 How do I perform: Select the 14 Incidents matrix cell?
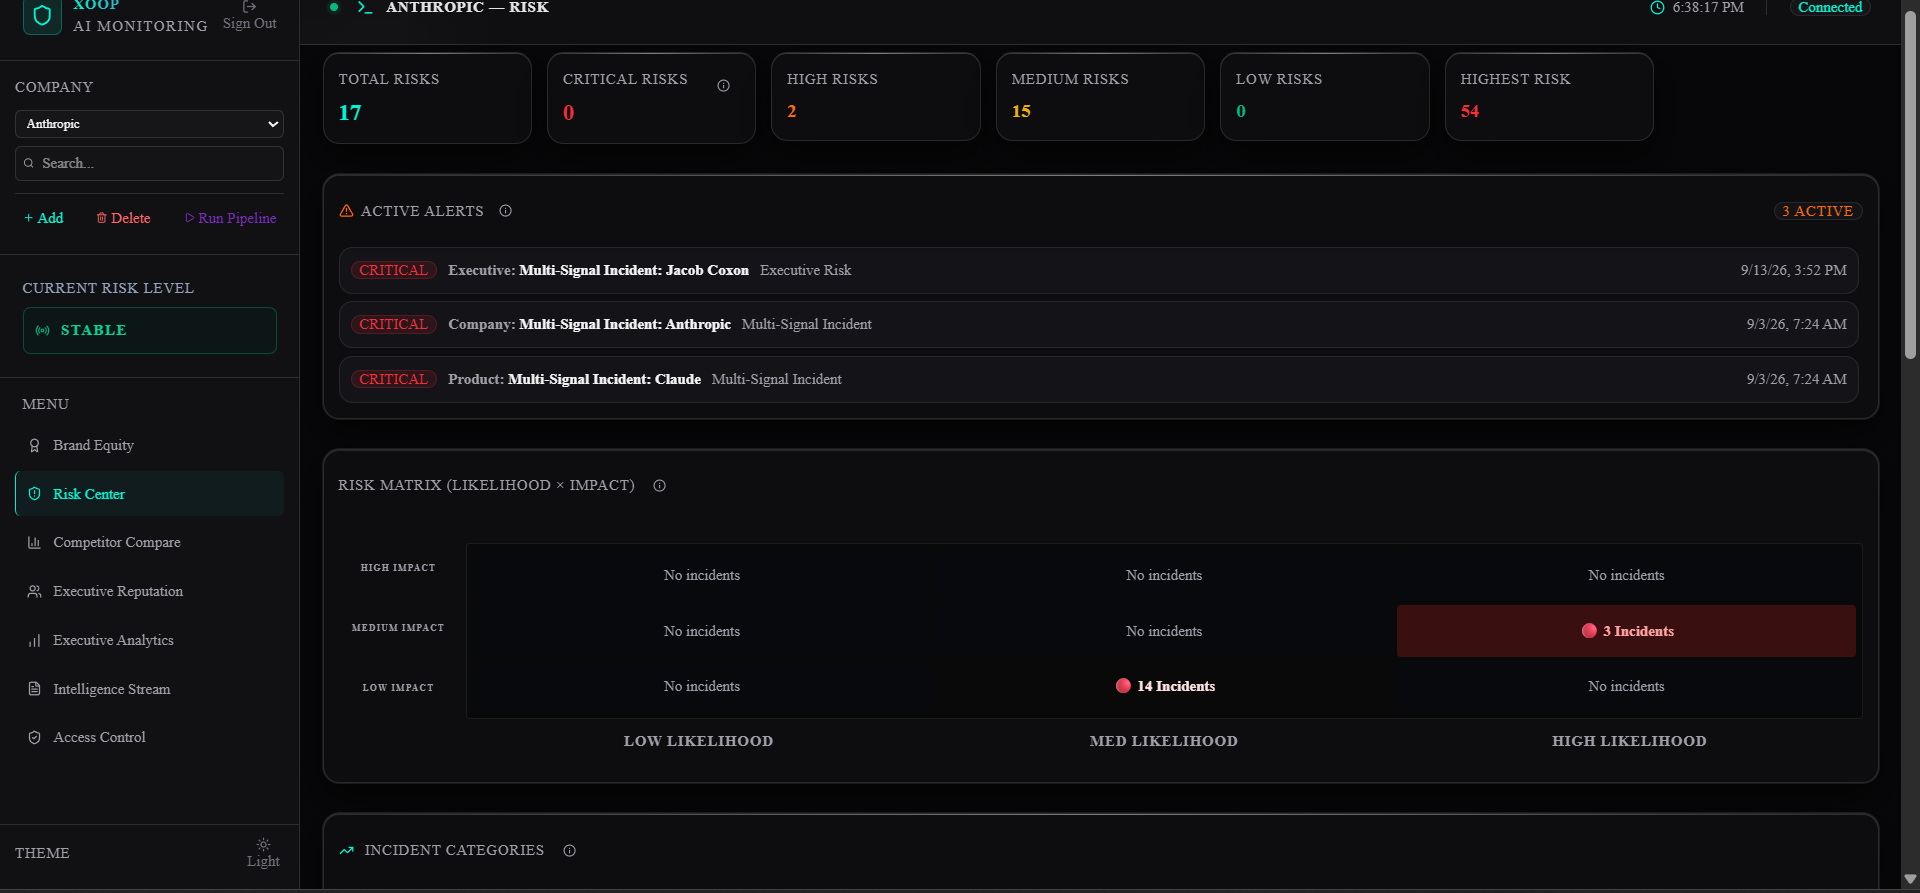click(1164, 686)
